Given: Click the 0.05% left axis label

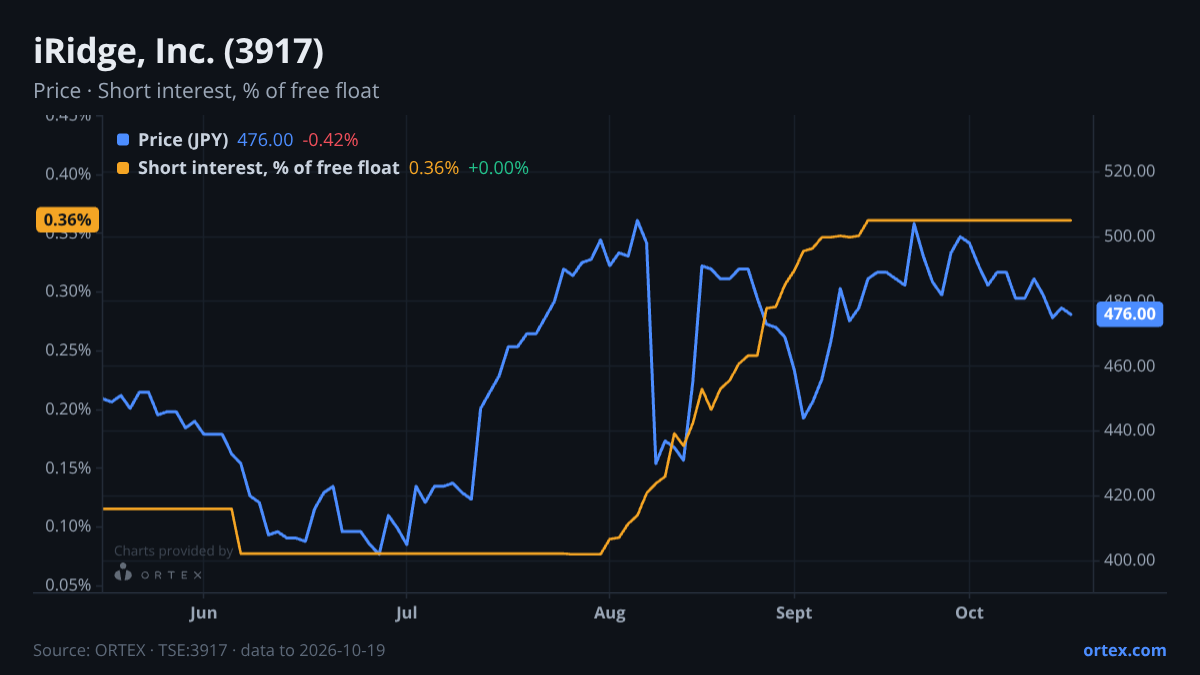Looking at the screenshot, I should (69, 585).
